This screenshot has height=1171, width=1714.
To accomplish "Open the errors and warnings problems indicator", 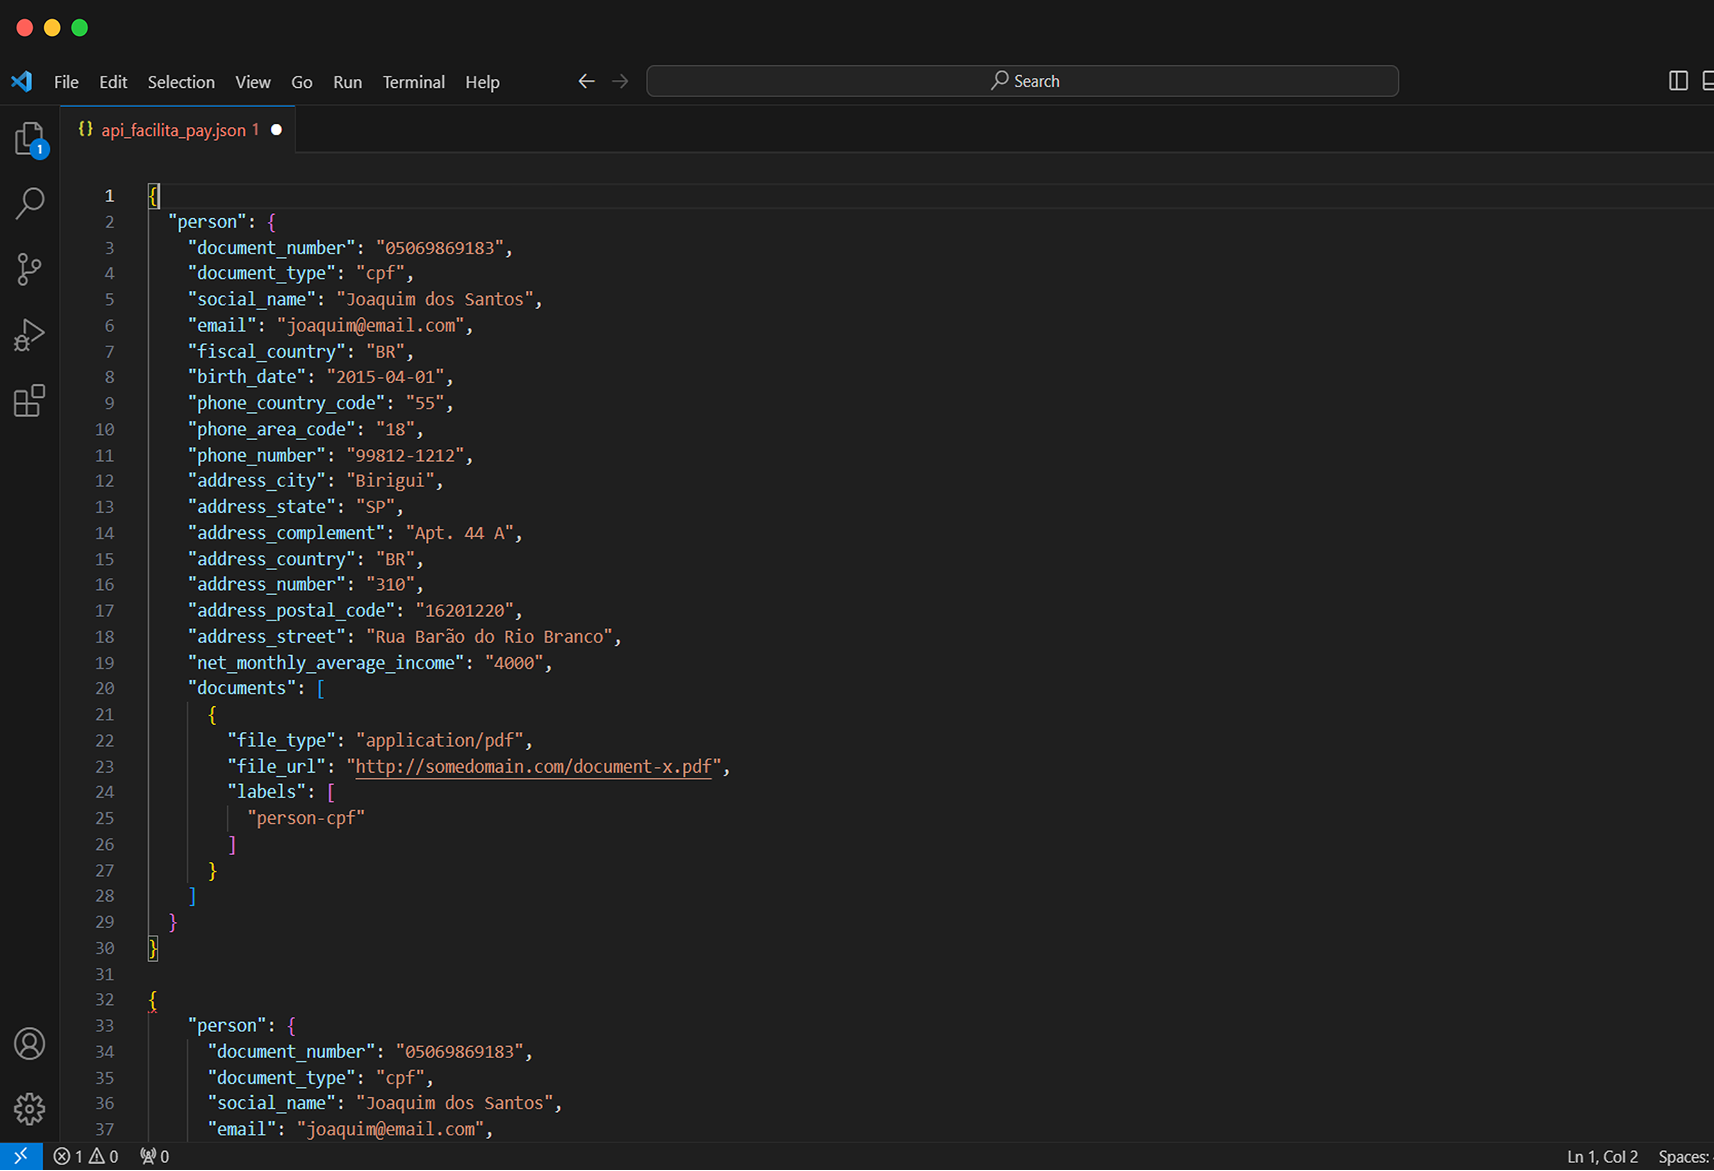I will [86, 1156].
